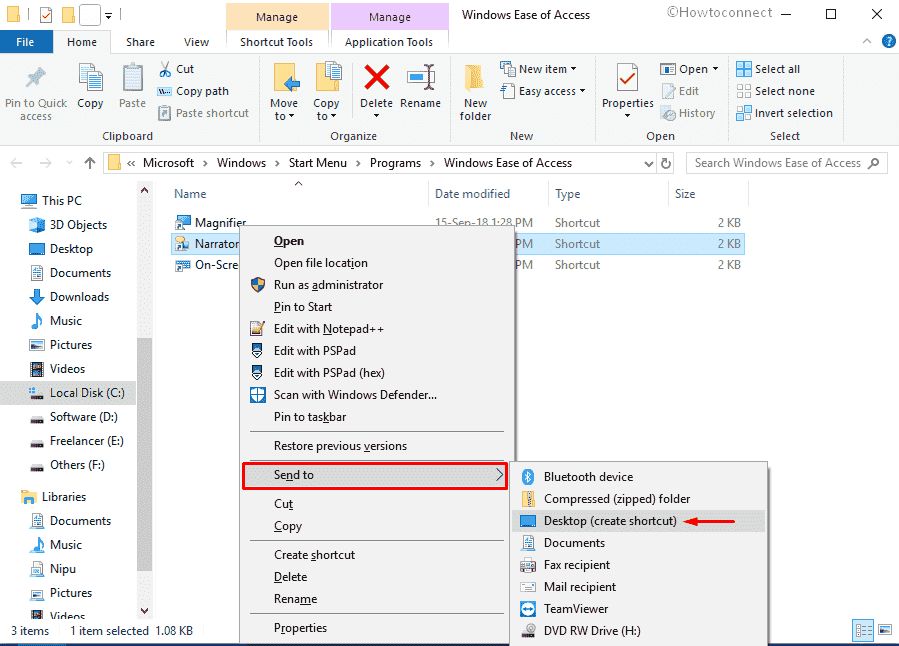Choose Edit with Notepad++
This screenshot has width=899, height=646.
pos(377,329)
